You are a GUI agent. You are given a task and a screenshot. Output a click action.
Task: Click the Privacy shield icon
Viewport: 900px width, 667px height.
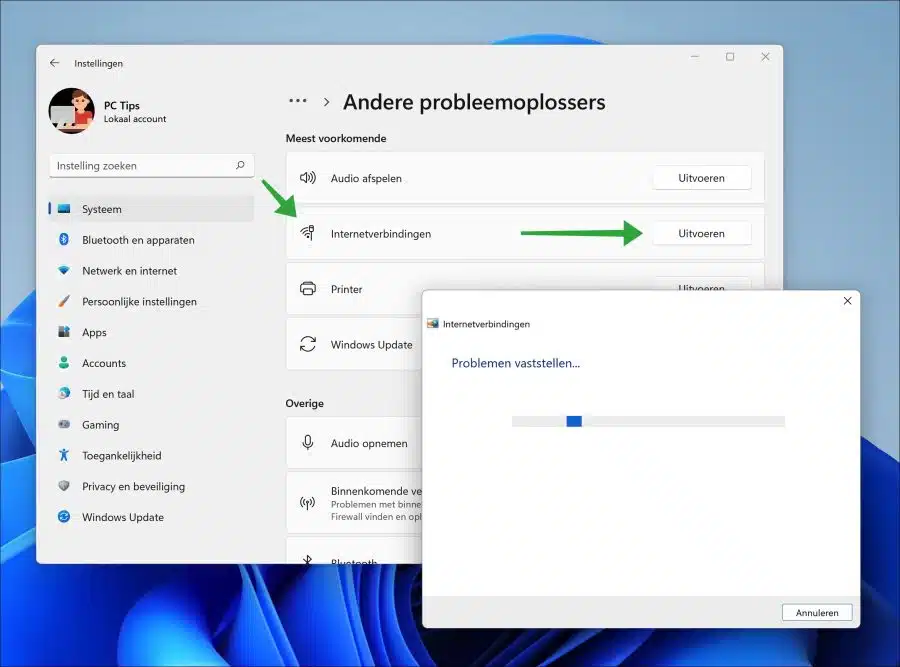coord(64,486)
